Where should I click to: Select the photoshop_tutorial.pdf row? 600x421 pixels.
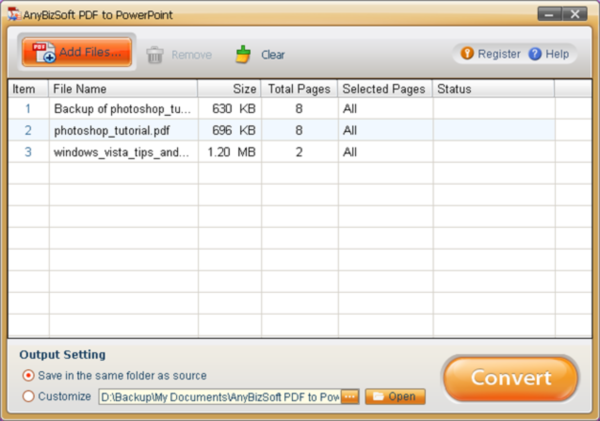tap(120, 130)
